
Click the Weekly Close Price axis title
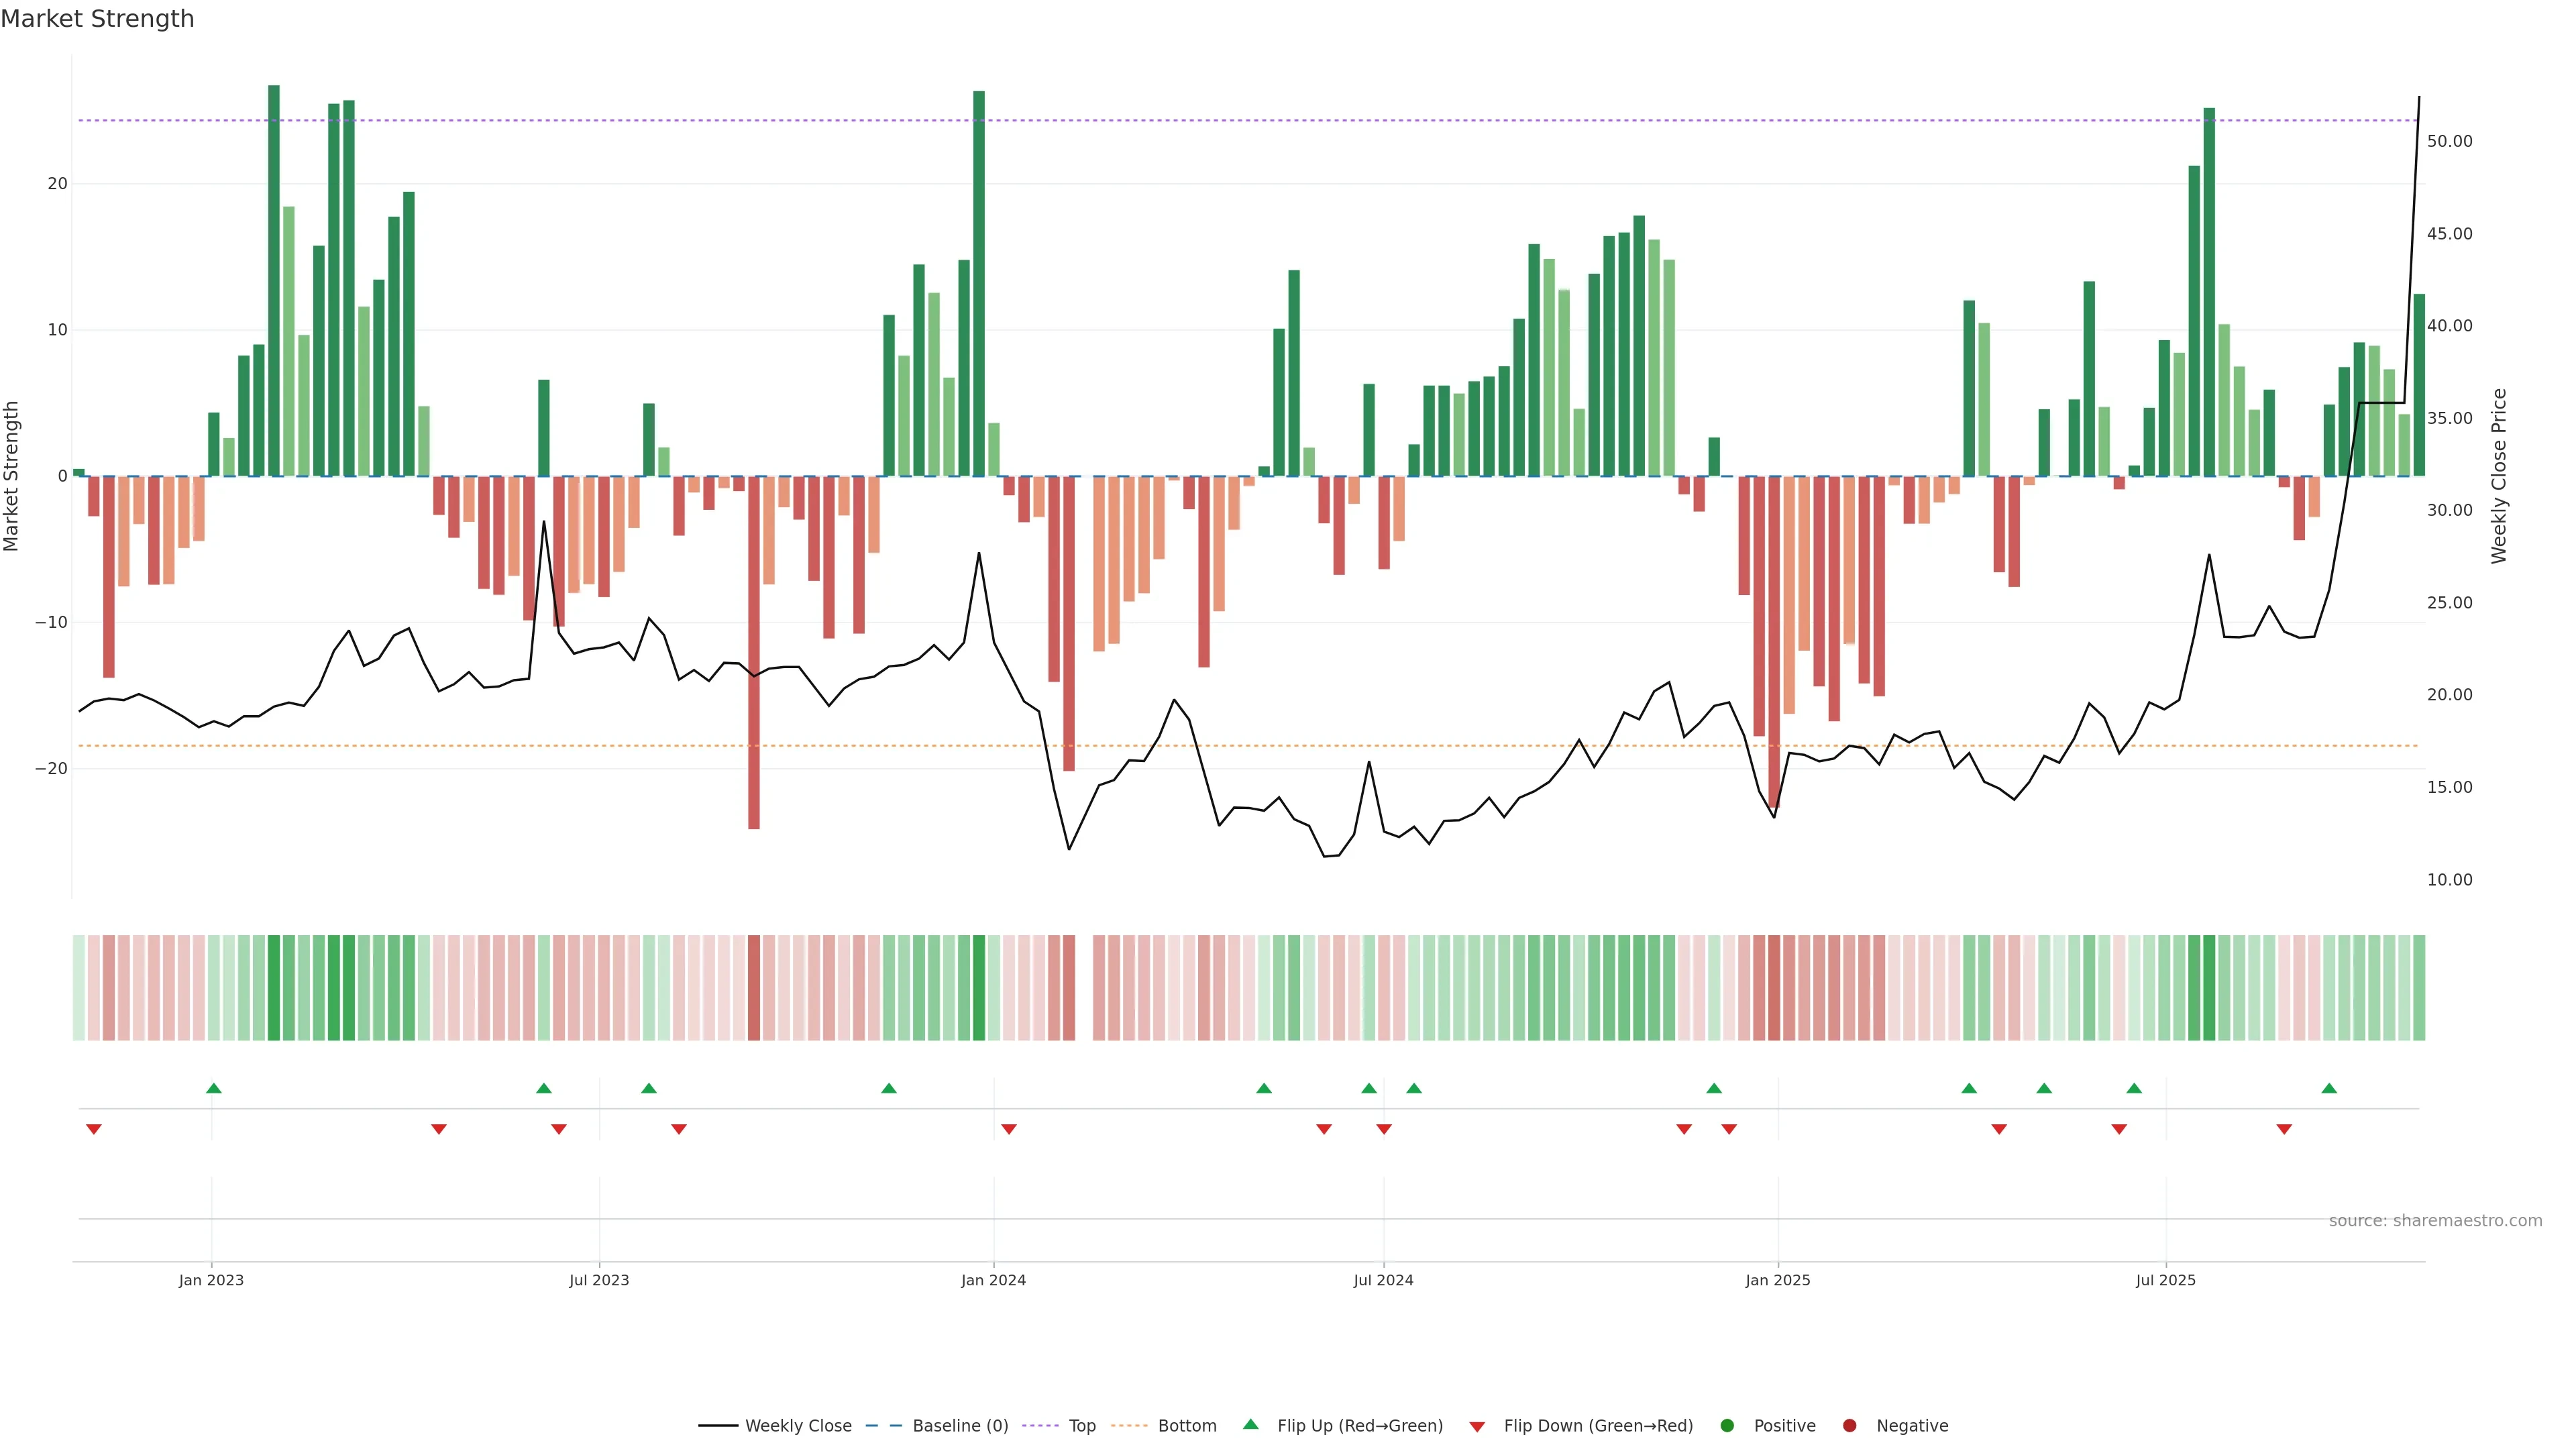coord(2499,476)
